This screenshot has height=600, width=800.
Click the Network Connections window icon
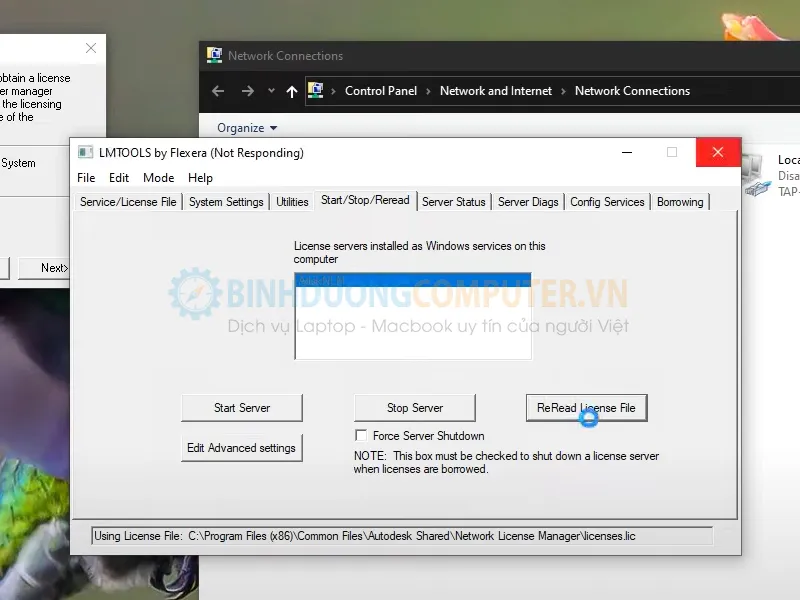click(213, 56)
